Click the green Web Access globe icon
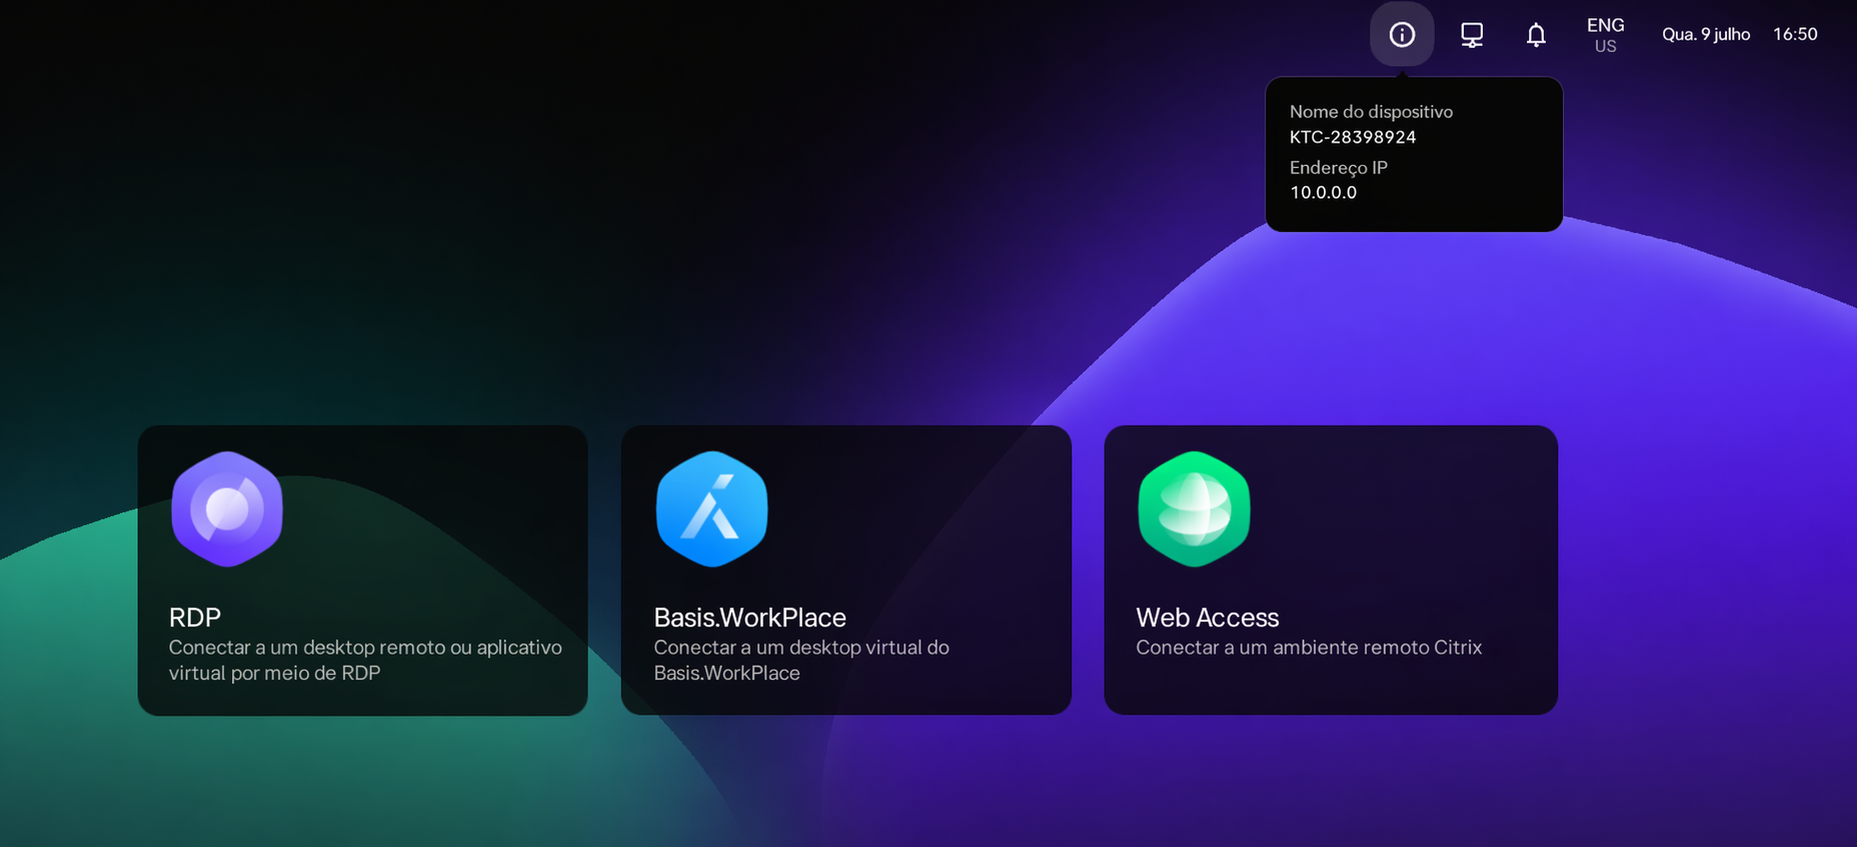 (1194, 509)
